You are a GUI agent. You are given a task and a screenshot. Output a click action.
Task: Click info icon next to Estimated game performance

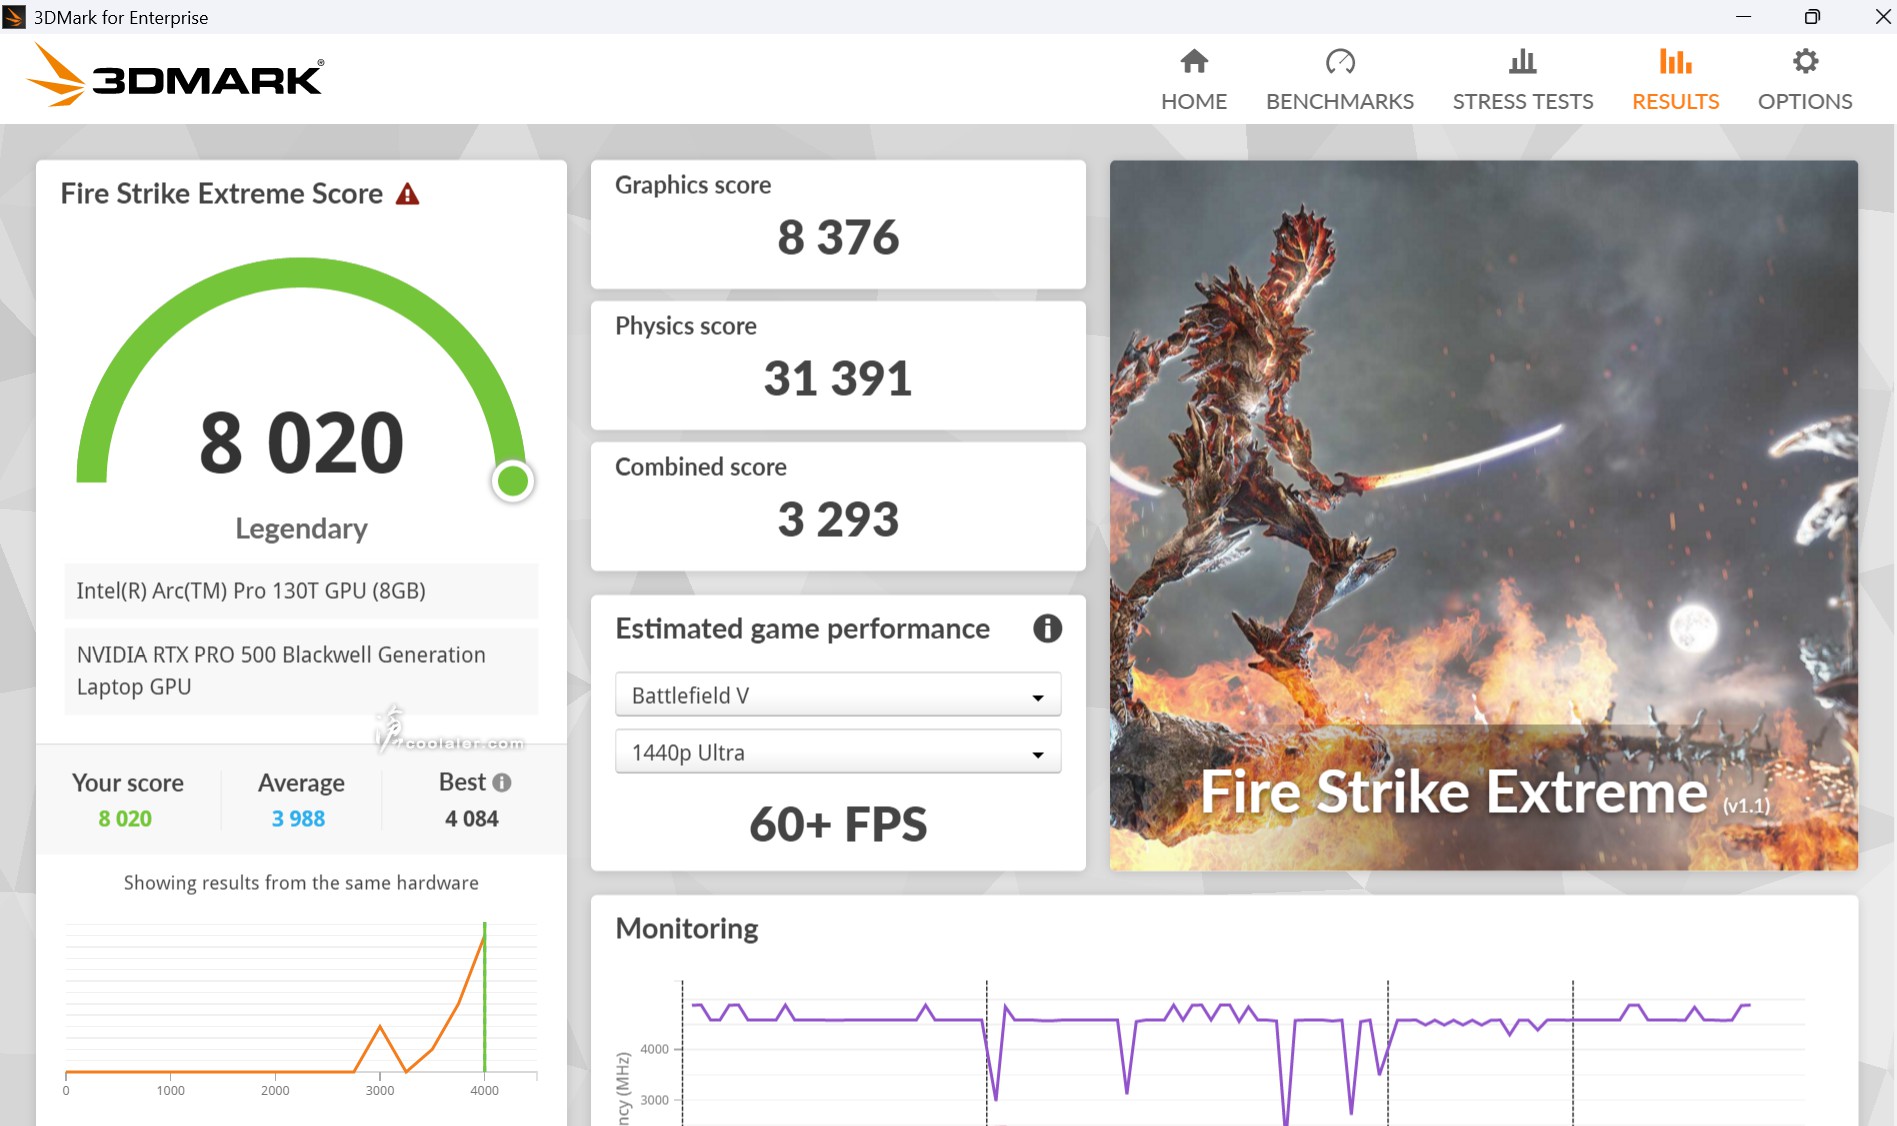coord(1047,629)
